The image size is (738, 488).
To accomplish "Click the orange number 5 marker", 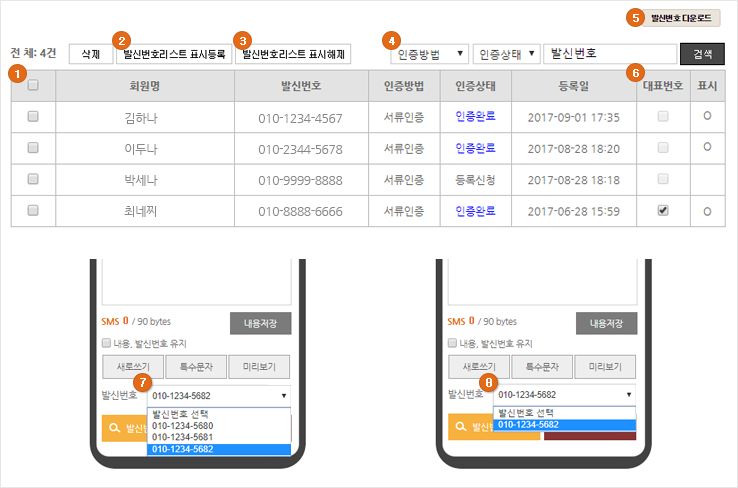I will (x=632, y=17).
